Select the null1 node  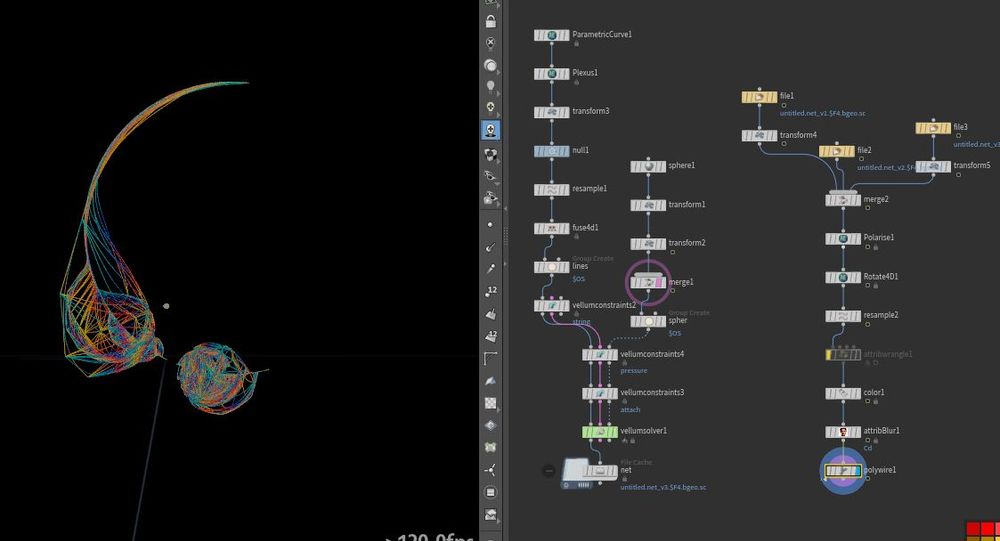(551, 151)
